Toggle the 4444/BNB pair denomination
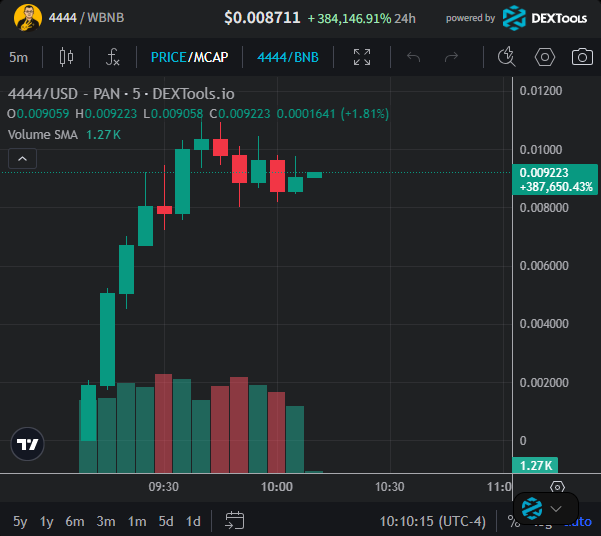601x536 pixels. click(x=288, y=58)
